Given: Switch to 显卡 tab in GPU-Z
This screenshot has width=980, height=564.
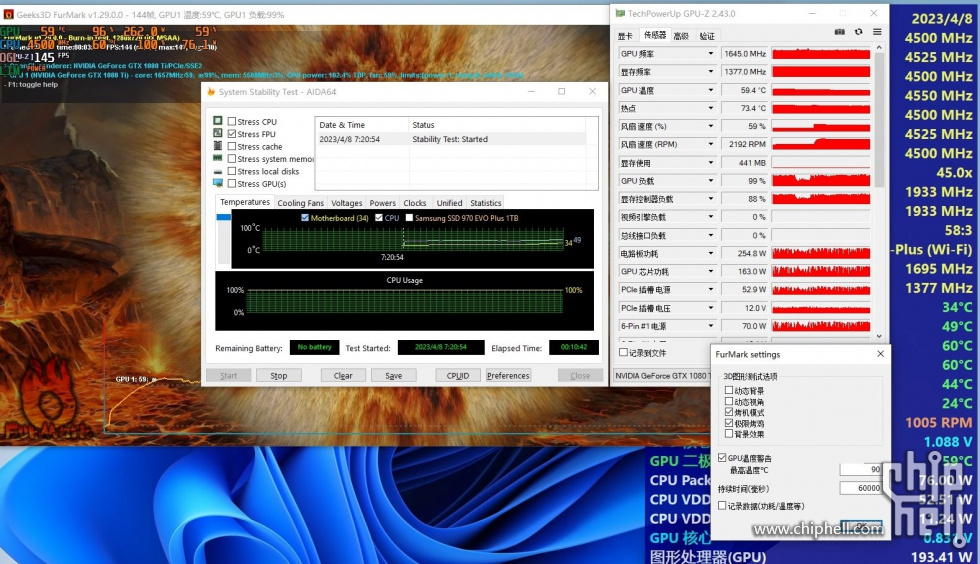Looking at the screenshot, I should [625, 36].
